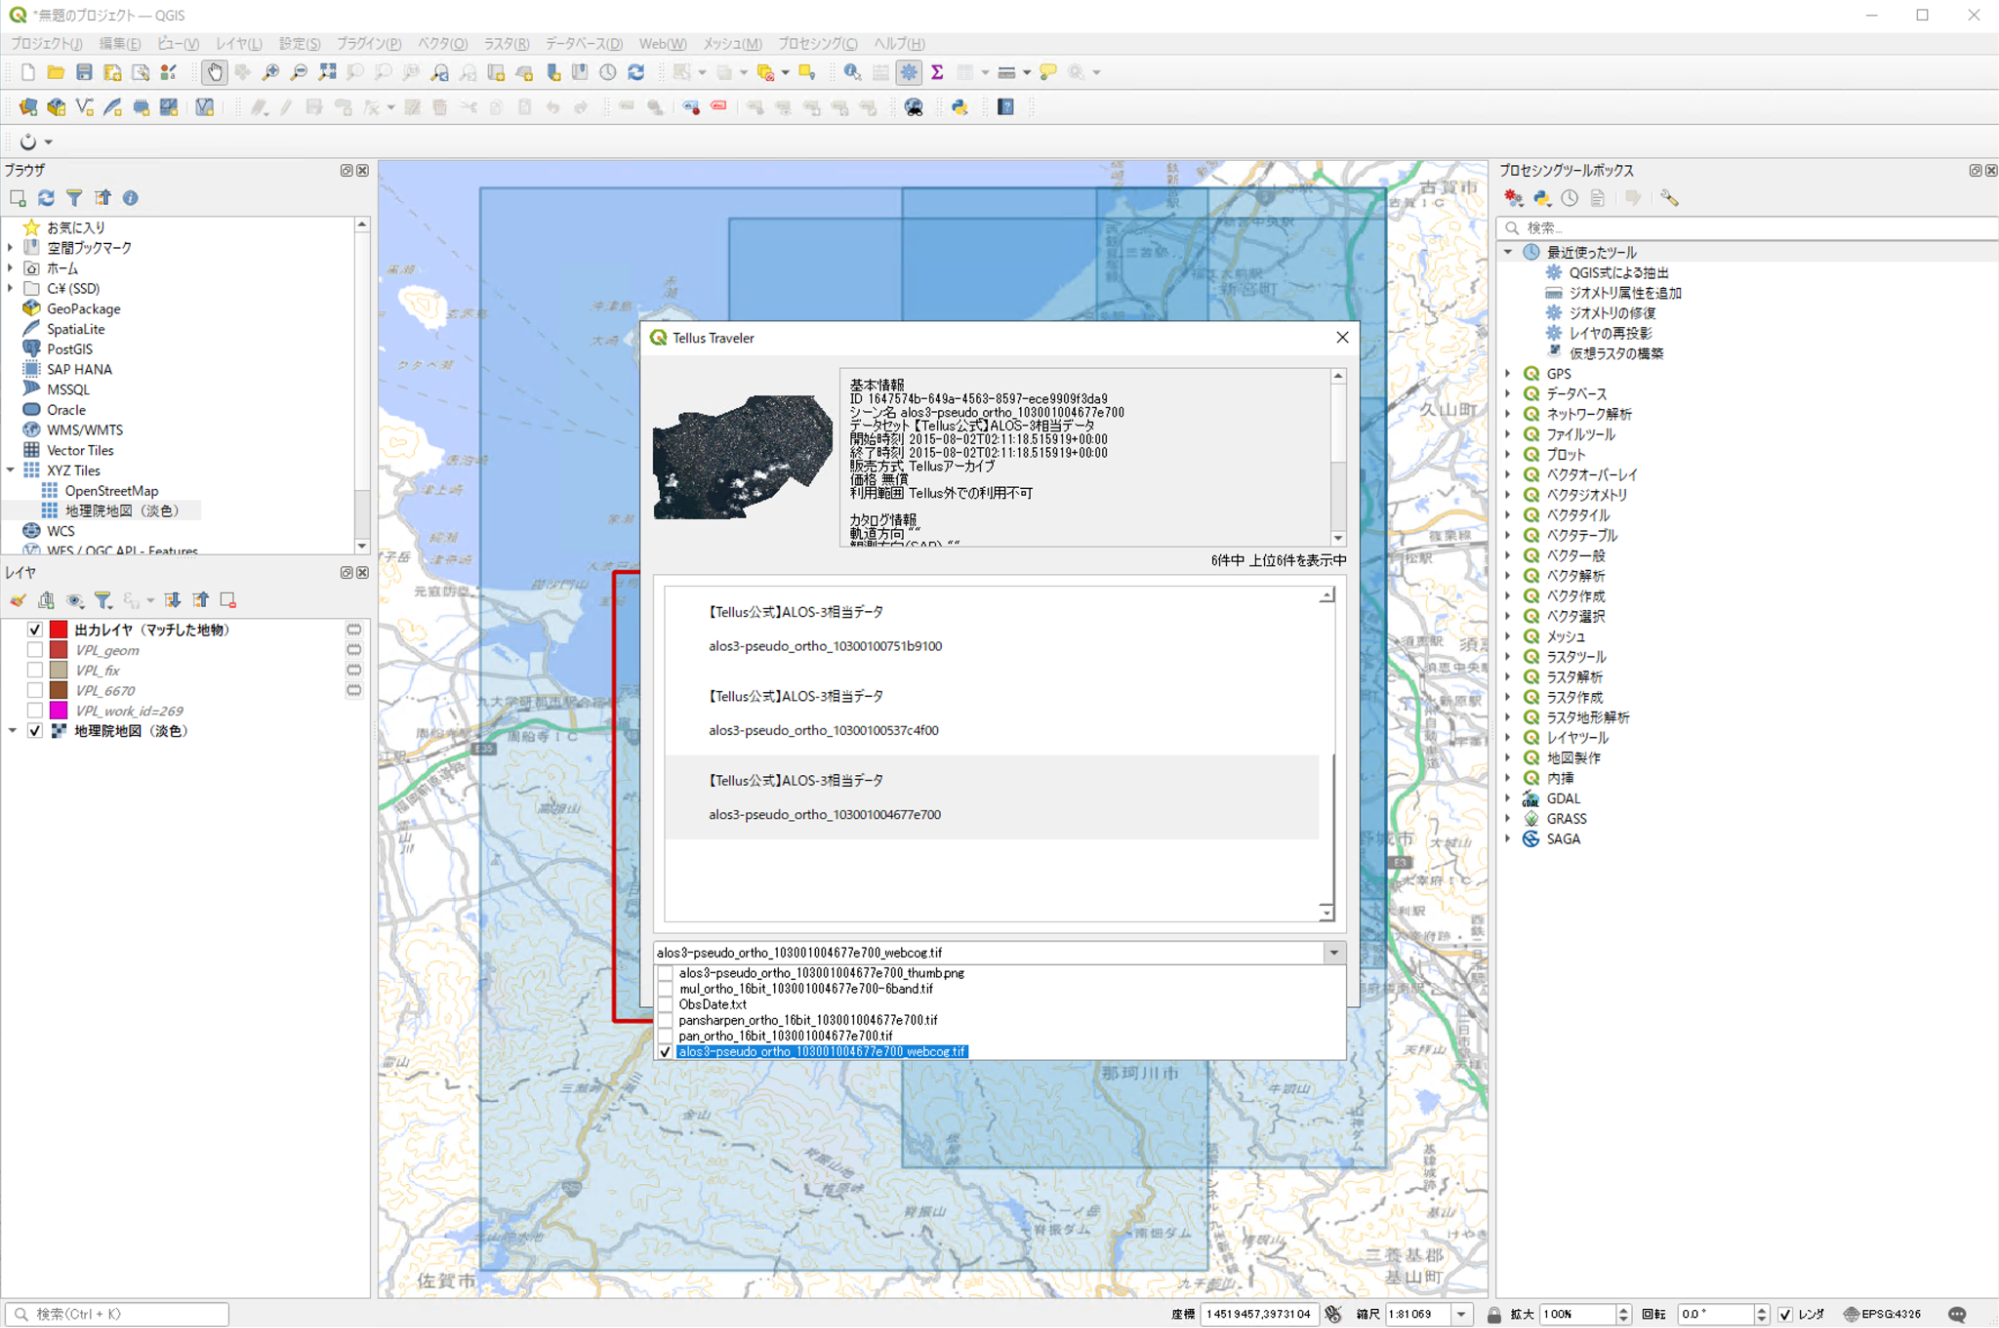The image size is (1999, 1328).
Task: Click the EPSG:4326 CRS button
Action: (x=1883, y=1314)
